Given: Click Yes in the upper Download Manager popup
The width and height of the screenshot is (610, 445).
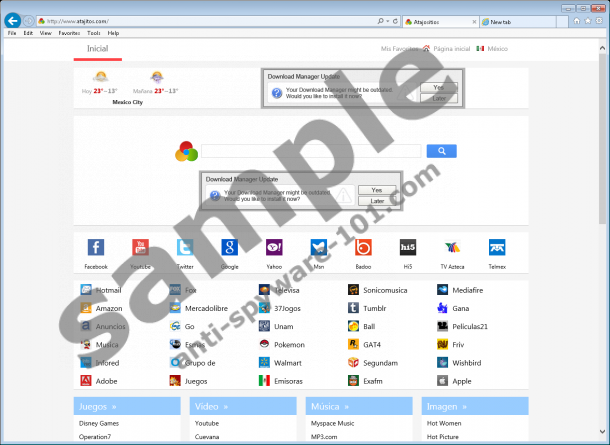Looking at the screenshot, I should tap(438, 88).
